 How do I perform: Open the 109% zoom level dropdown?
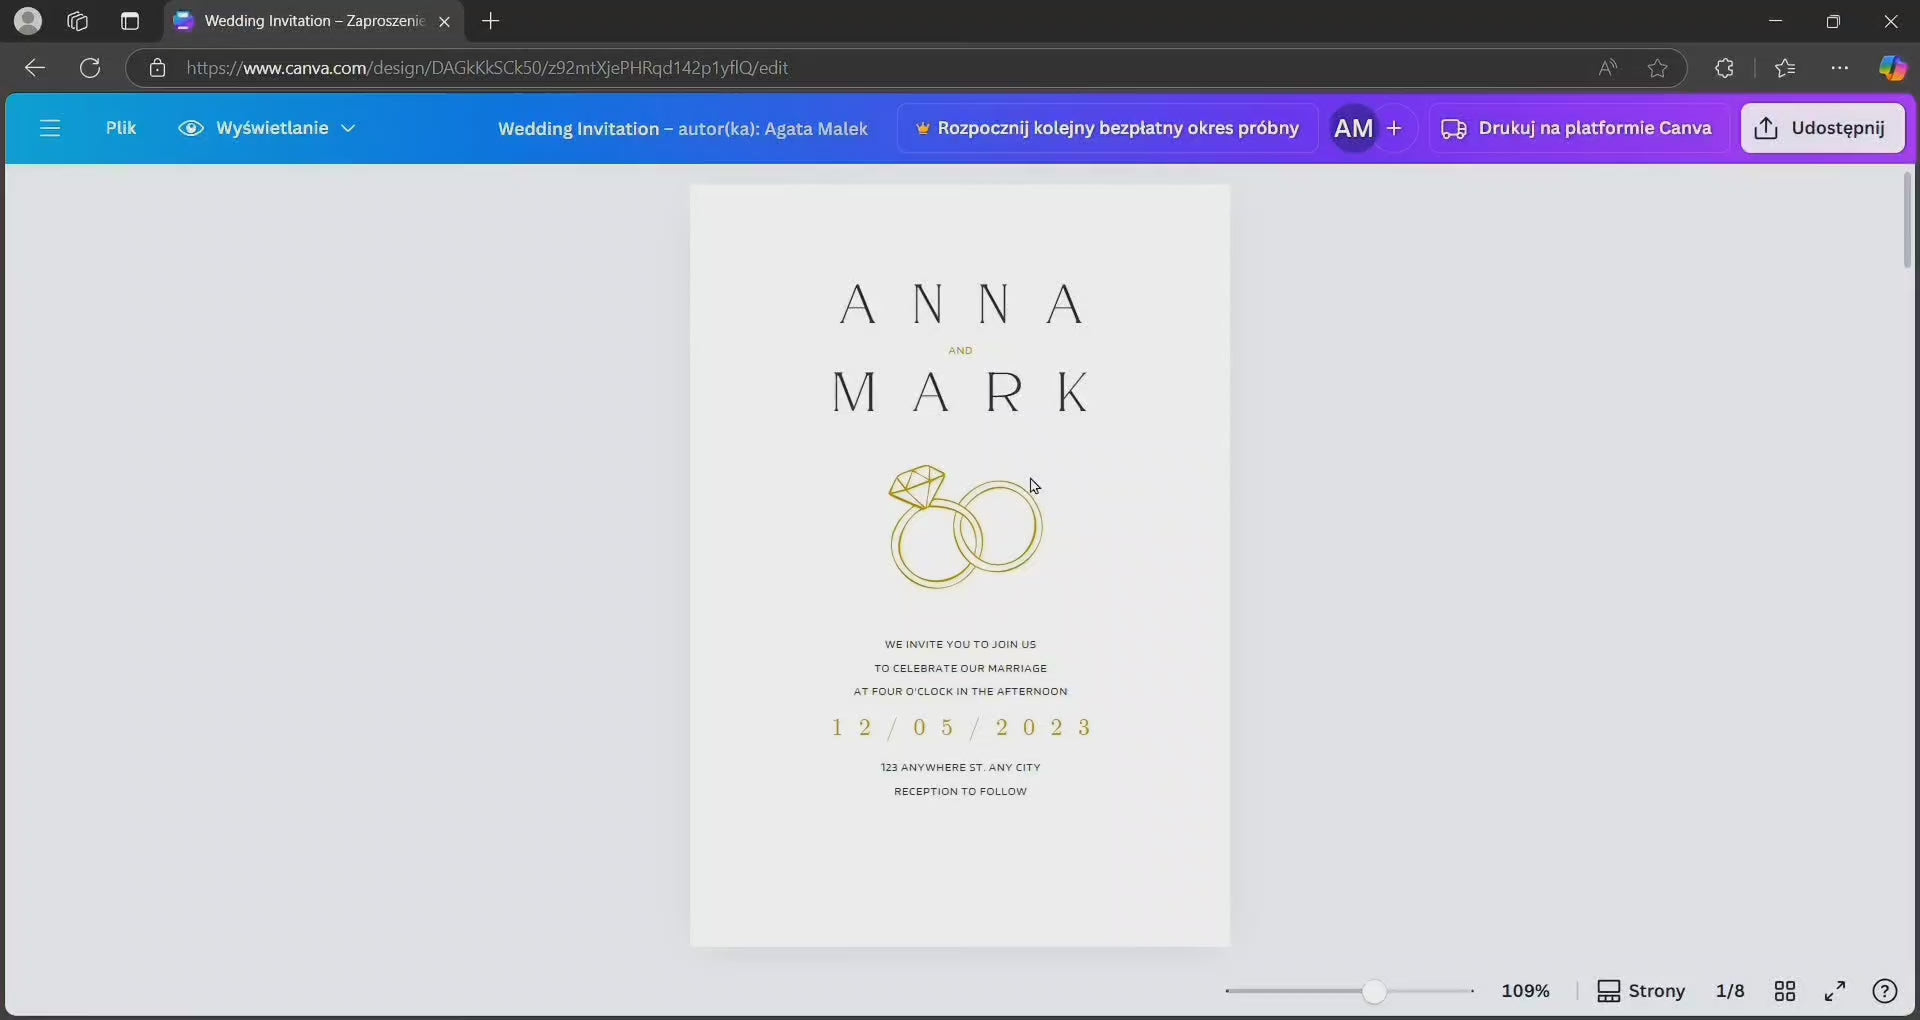click(x=1525, y=991)
